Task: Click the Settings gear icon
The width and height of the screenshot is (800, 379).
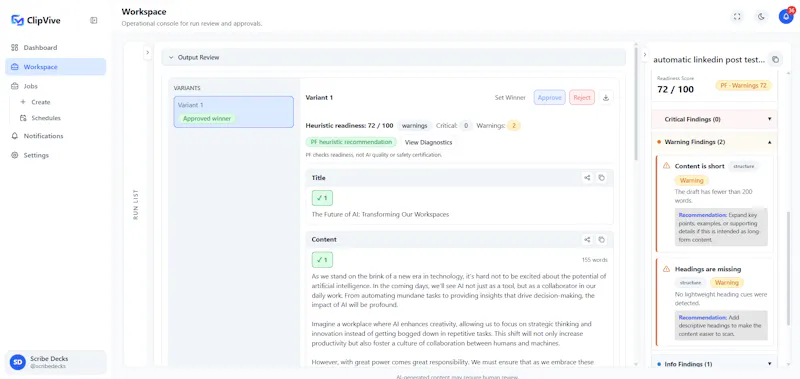Action: [x=15, y=155]
